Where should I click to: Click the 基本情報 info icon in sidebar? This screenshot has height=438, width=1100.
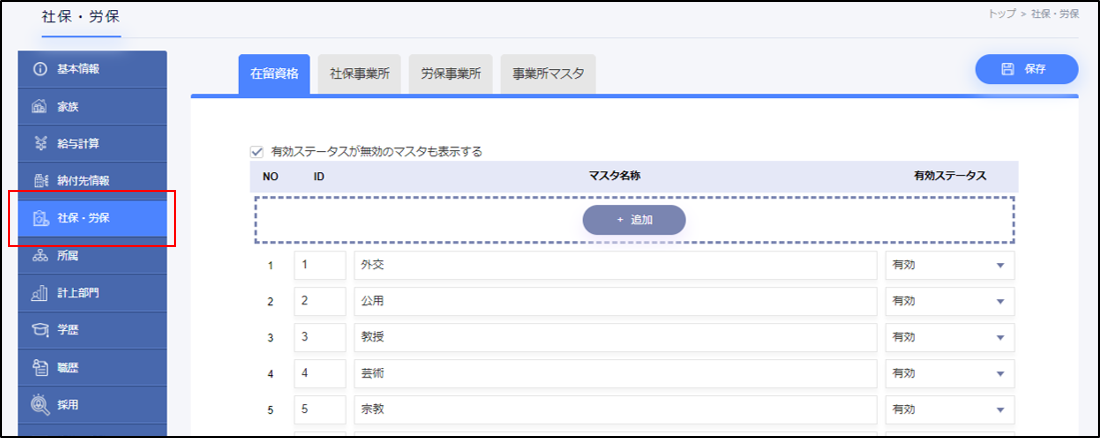tap(41, 69)
